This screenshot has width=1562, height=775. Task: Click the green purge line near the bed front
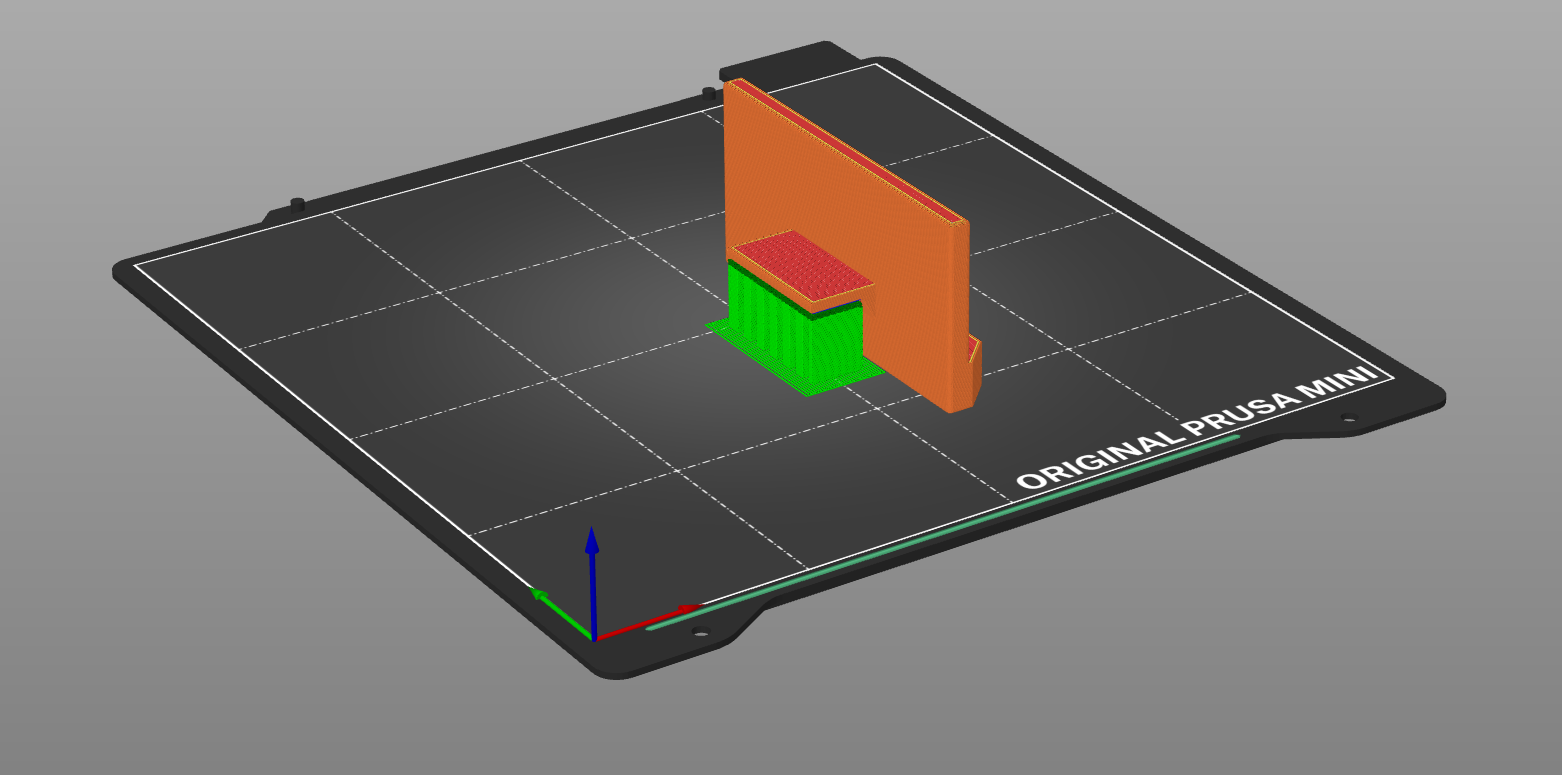[943, 533]
